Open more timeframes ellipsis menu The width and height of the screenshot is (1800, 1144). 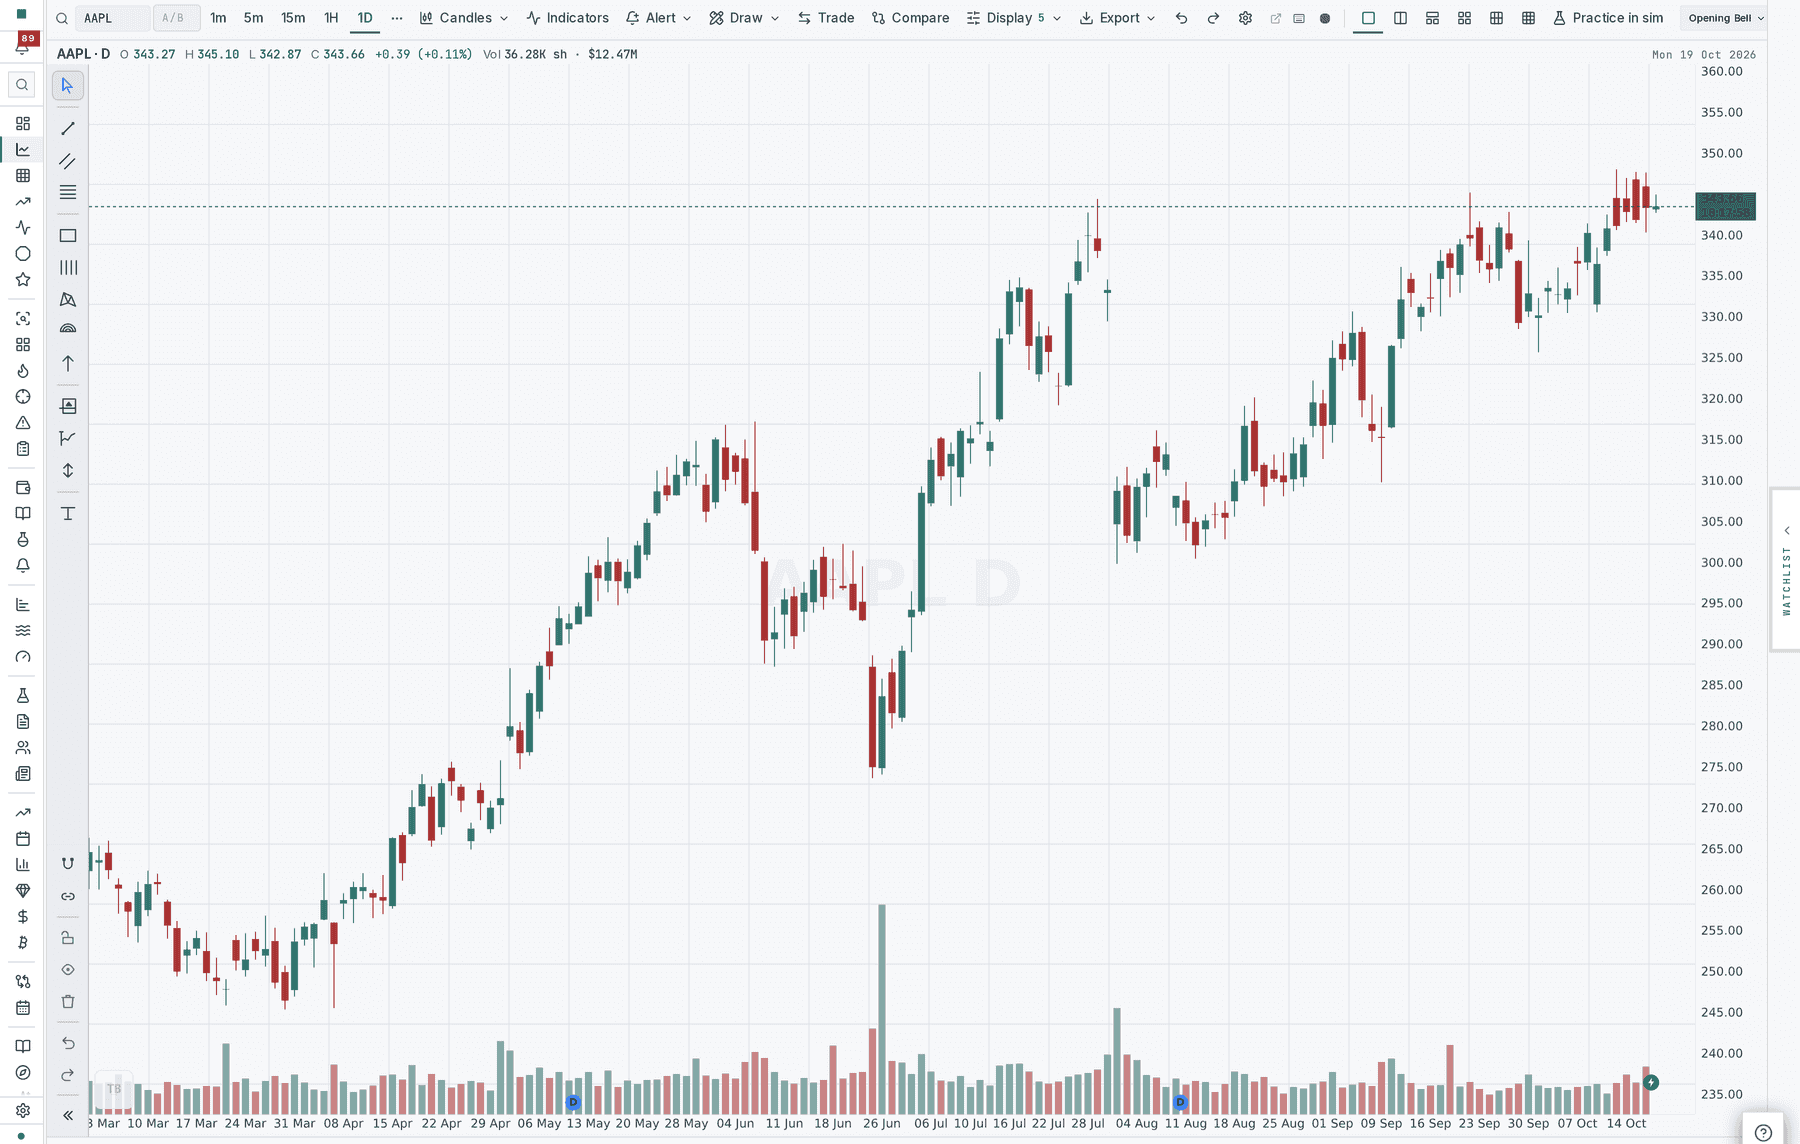397,18
